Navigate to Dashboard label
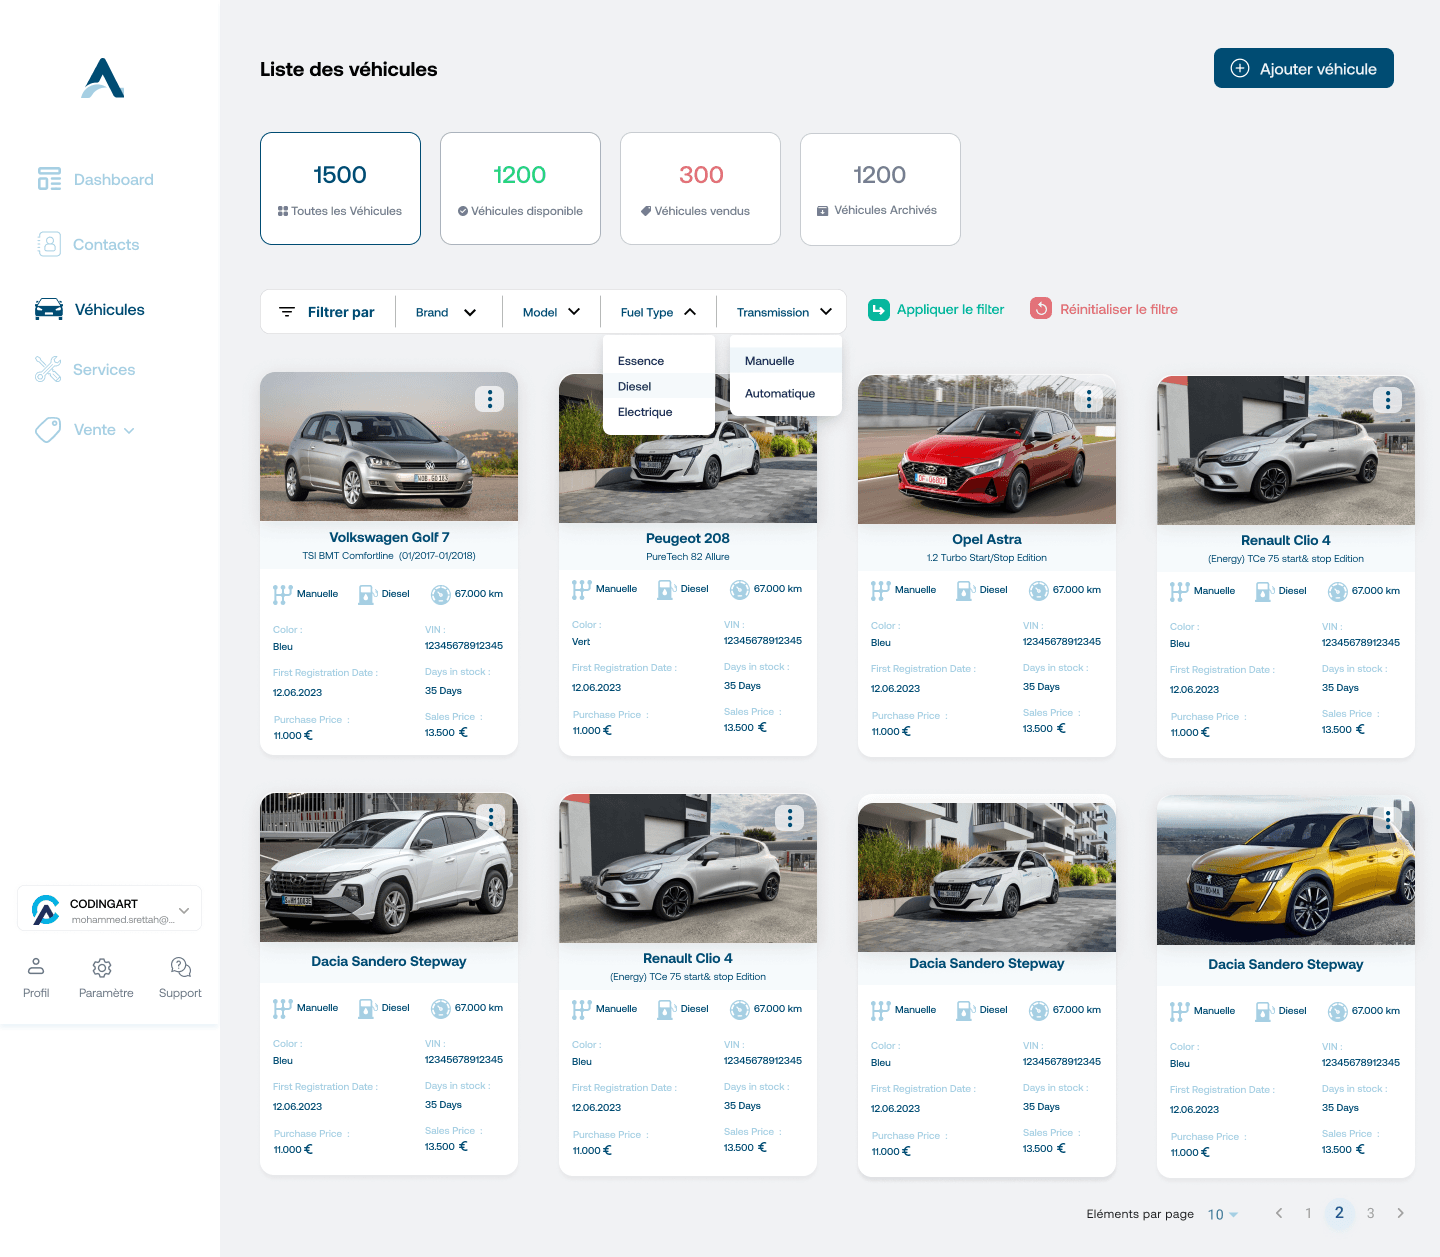Screen dimensions: 1440x1257 [x=114, y=180]
